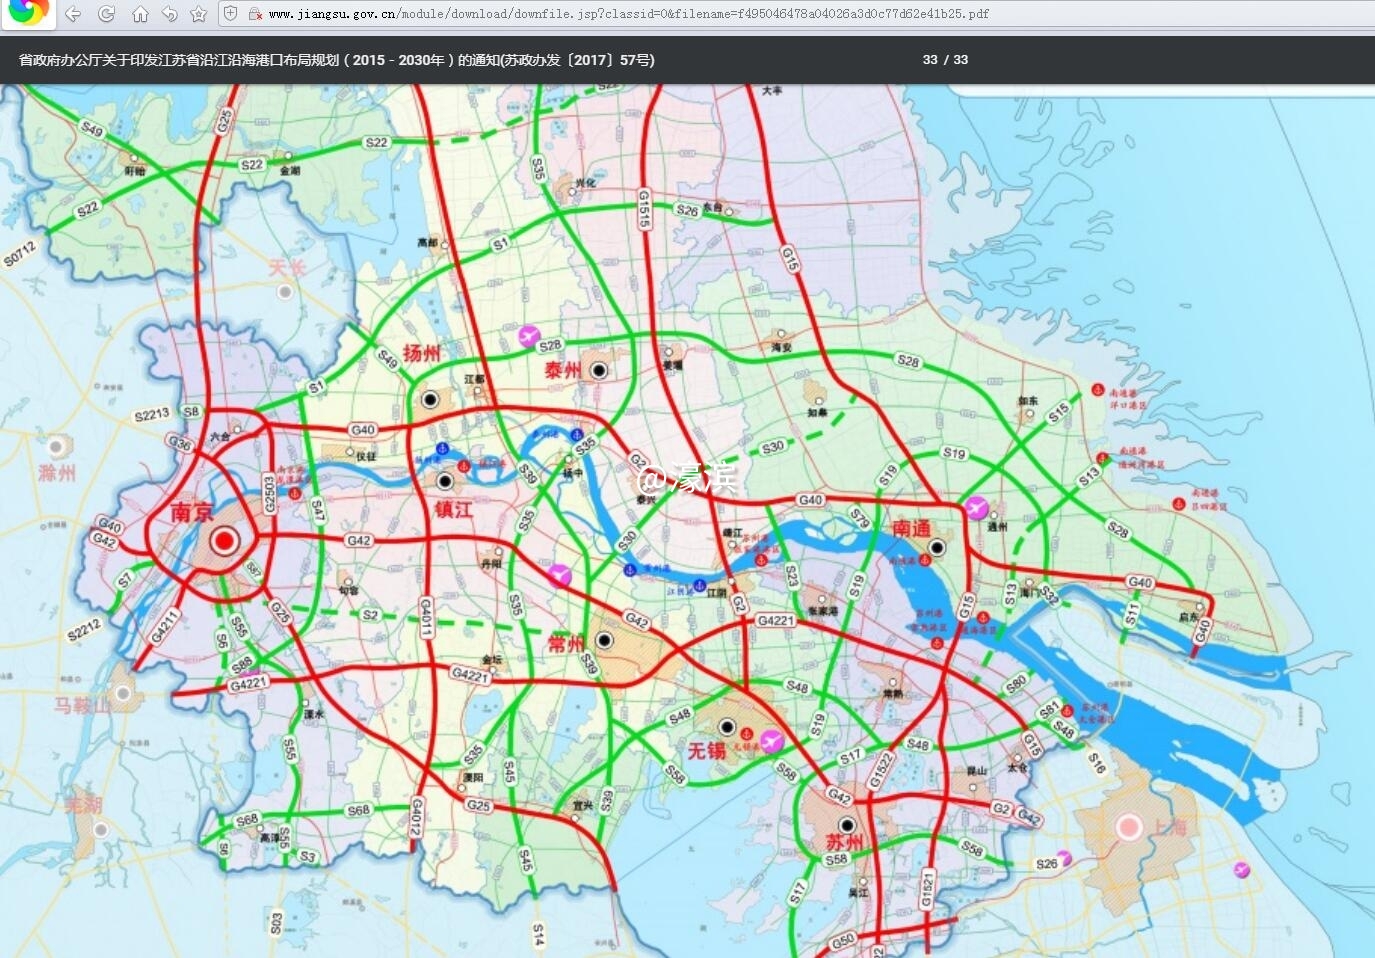The height and width of the screenshot is (958, 1375).
Task: Click the 南通 city marker on map
Action: click(937, 547)
